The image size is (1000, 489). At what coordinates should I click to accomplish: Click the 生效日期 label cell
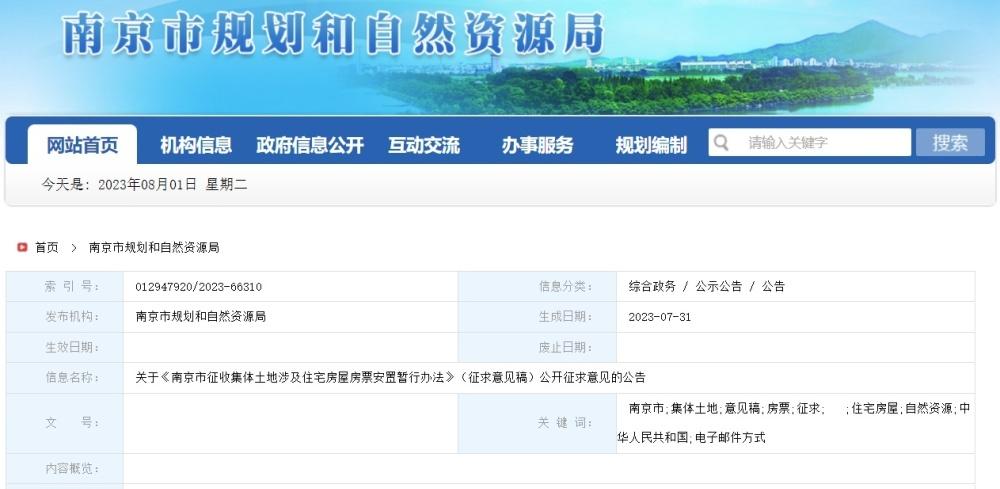(x=65, y=347)
